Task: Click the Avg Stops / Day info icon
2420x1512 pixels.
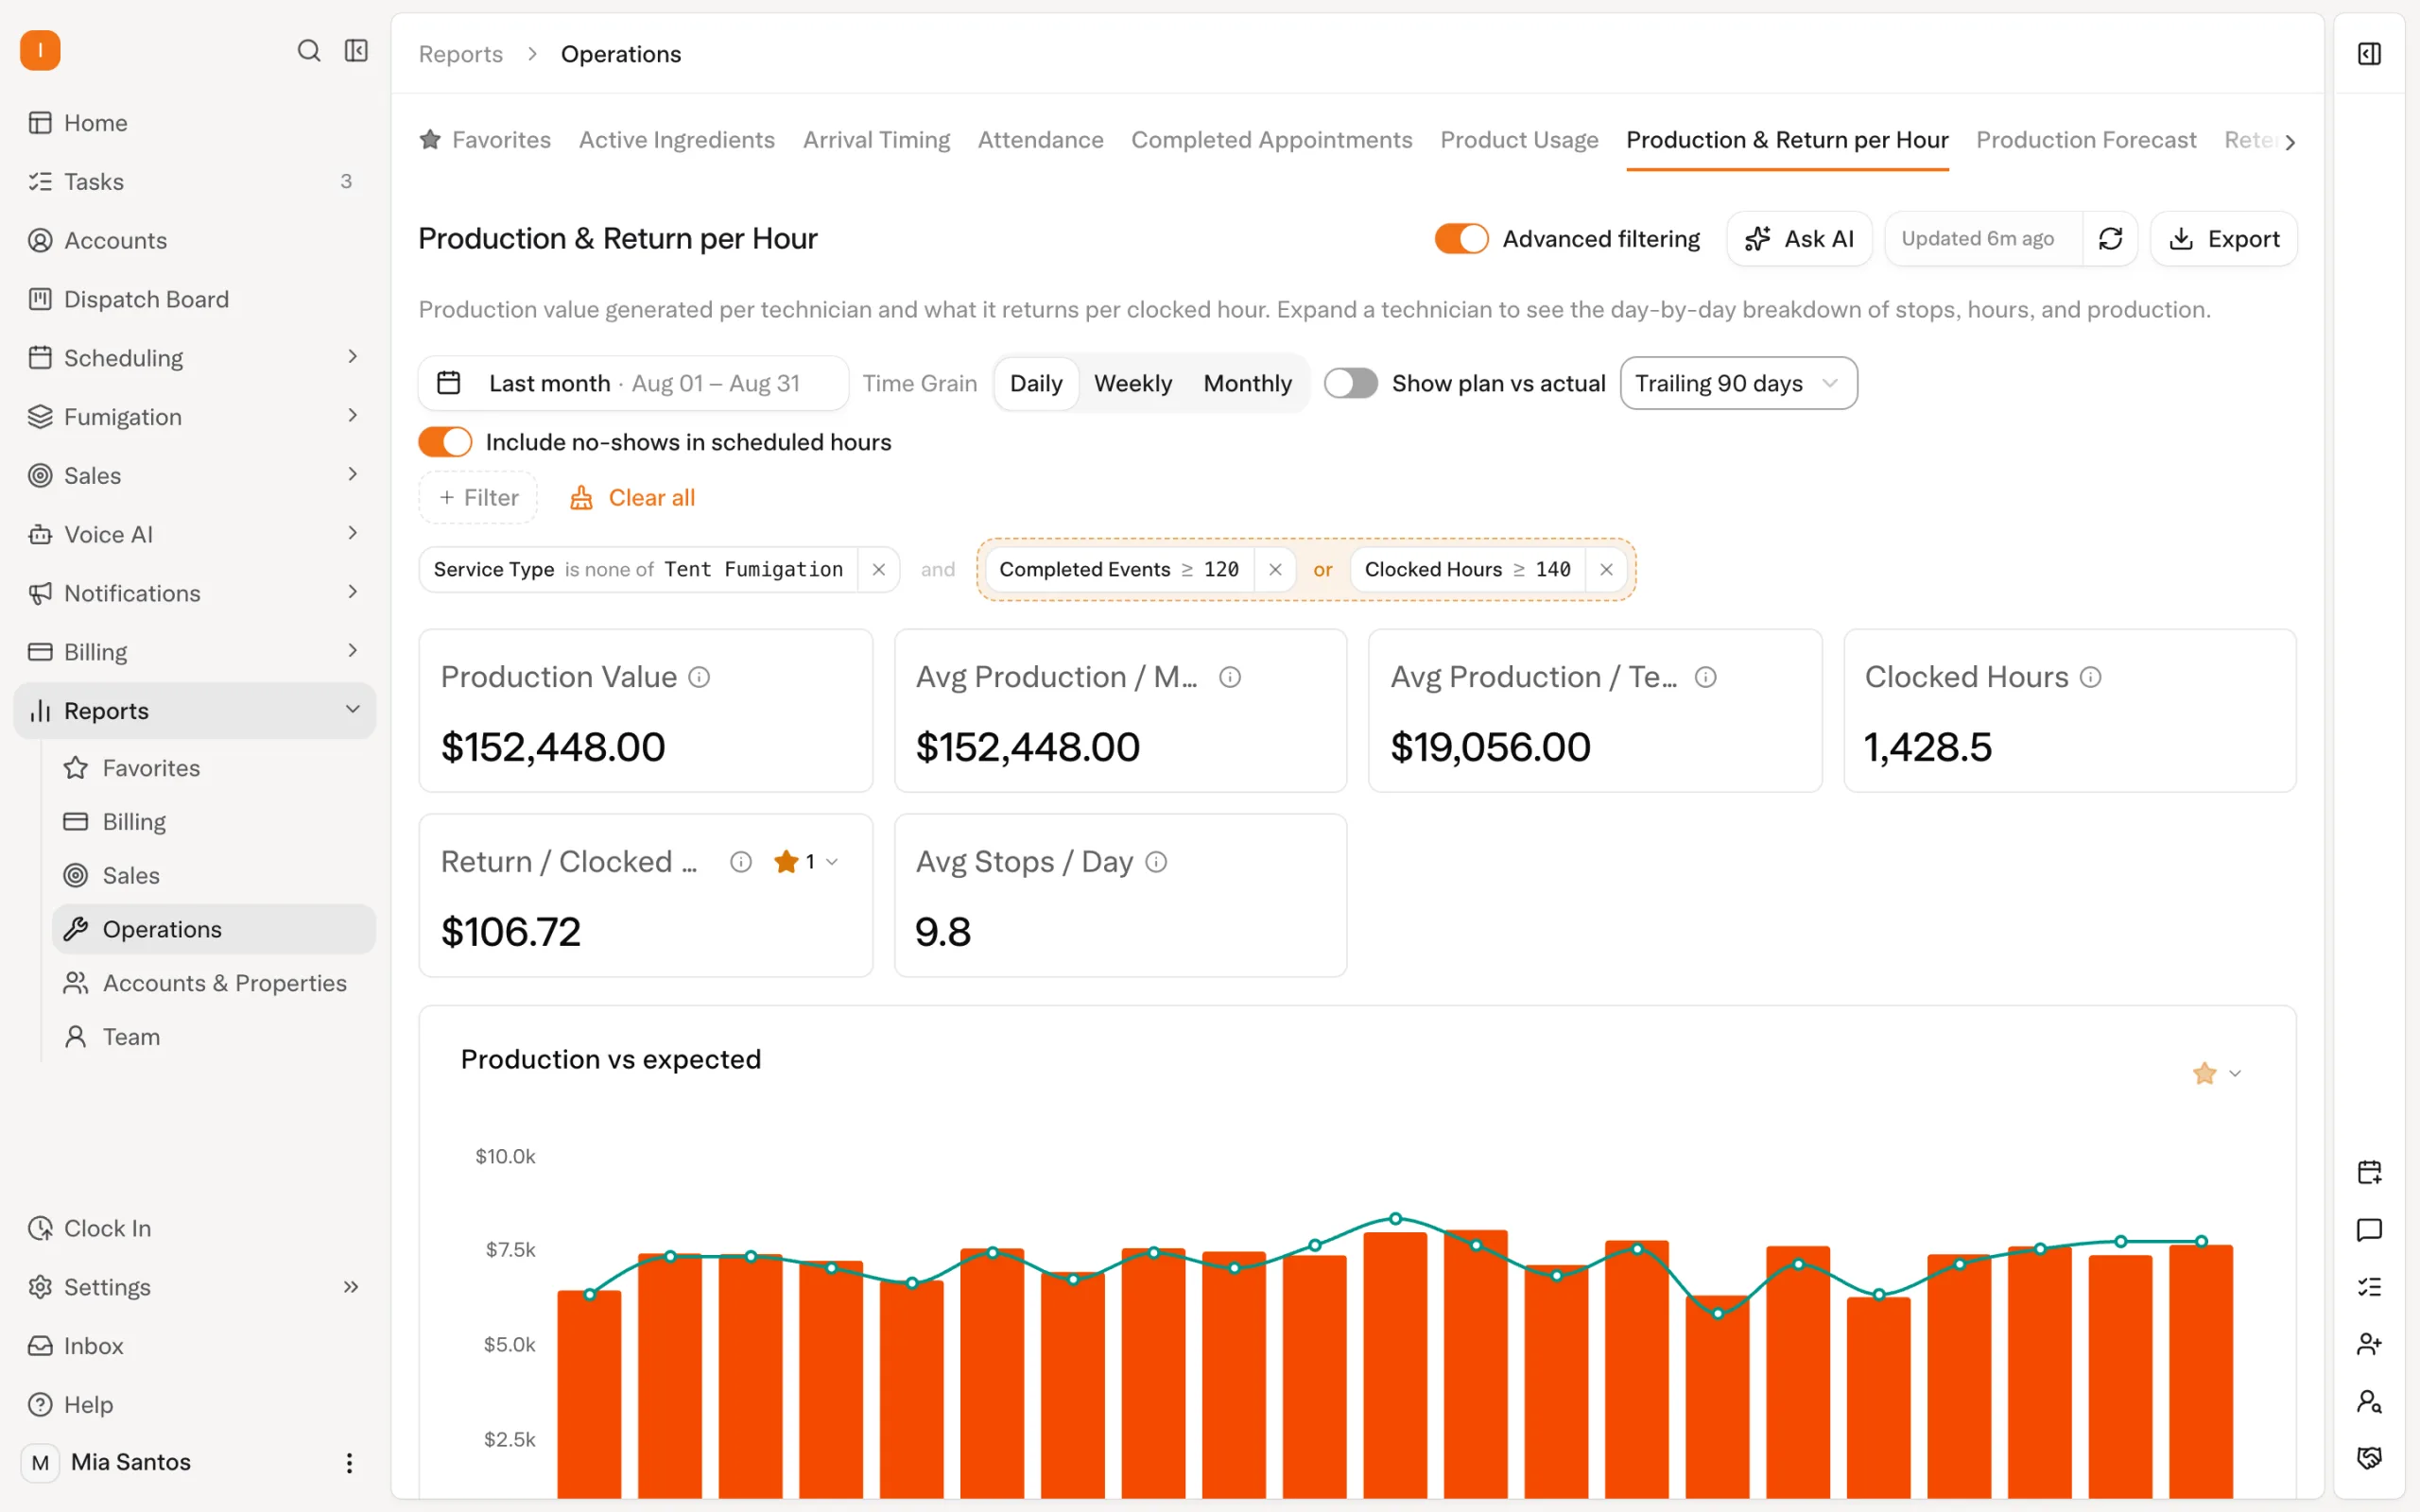Action: click(1156, 862)
